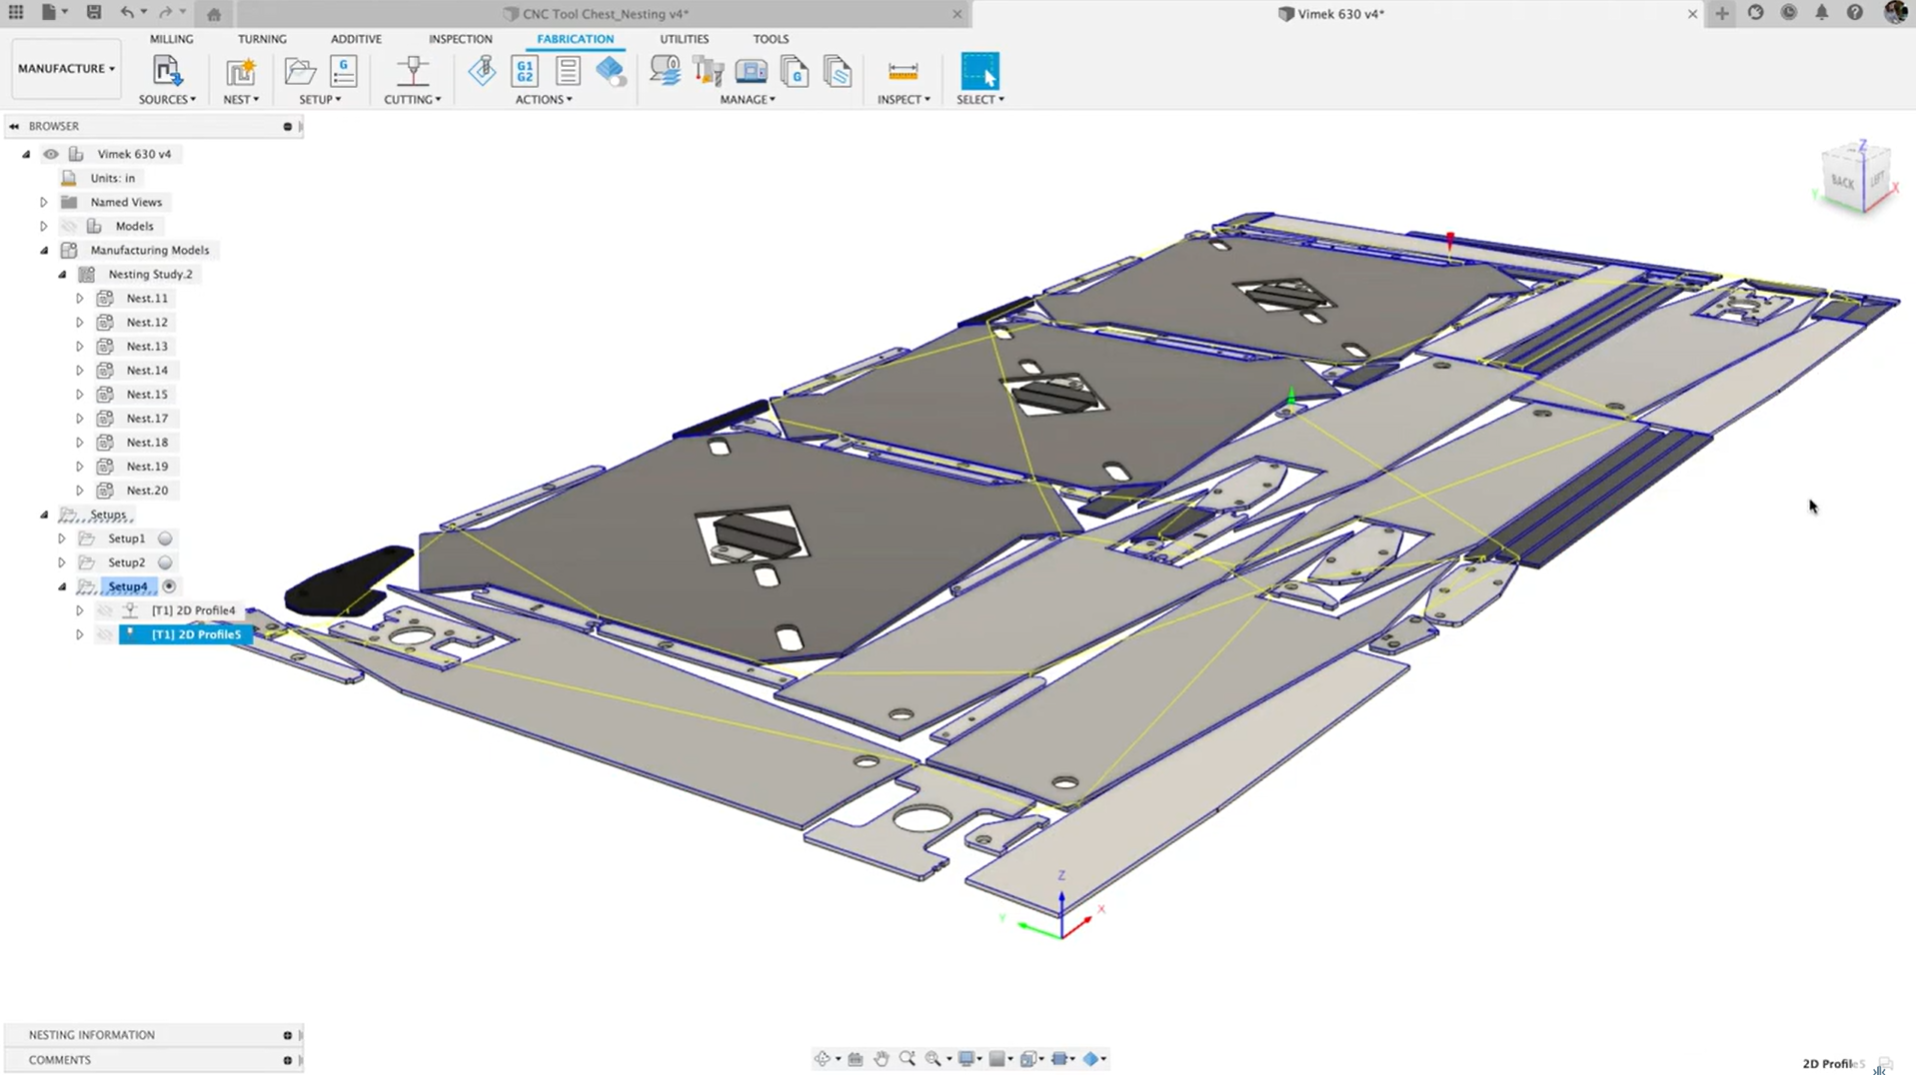1916x1075 pixels.
Task: Expand the Nest.11 tree node
Action: pyautogui.click(x=80, y=298)
